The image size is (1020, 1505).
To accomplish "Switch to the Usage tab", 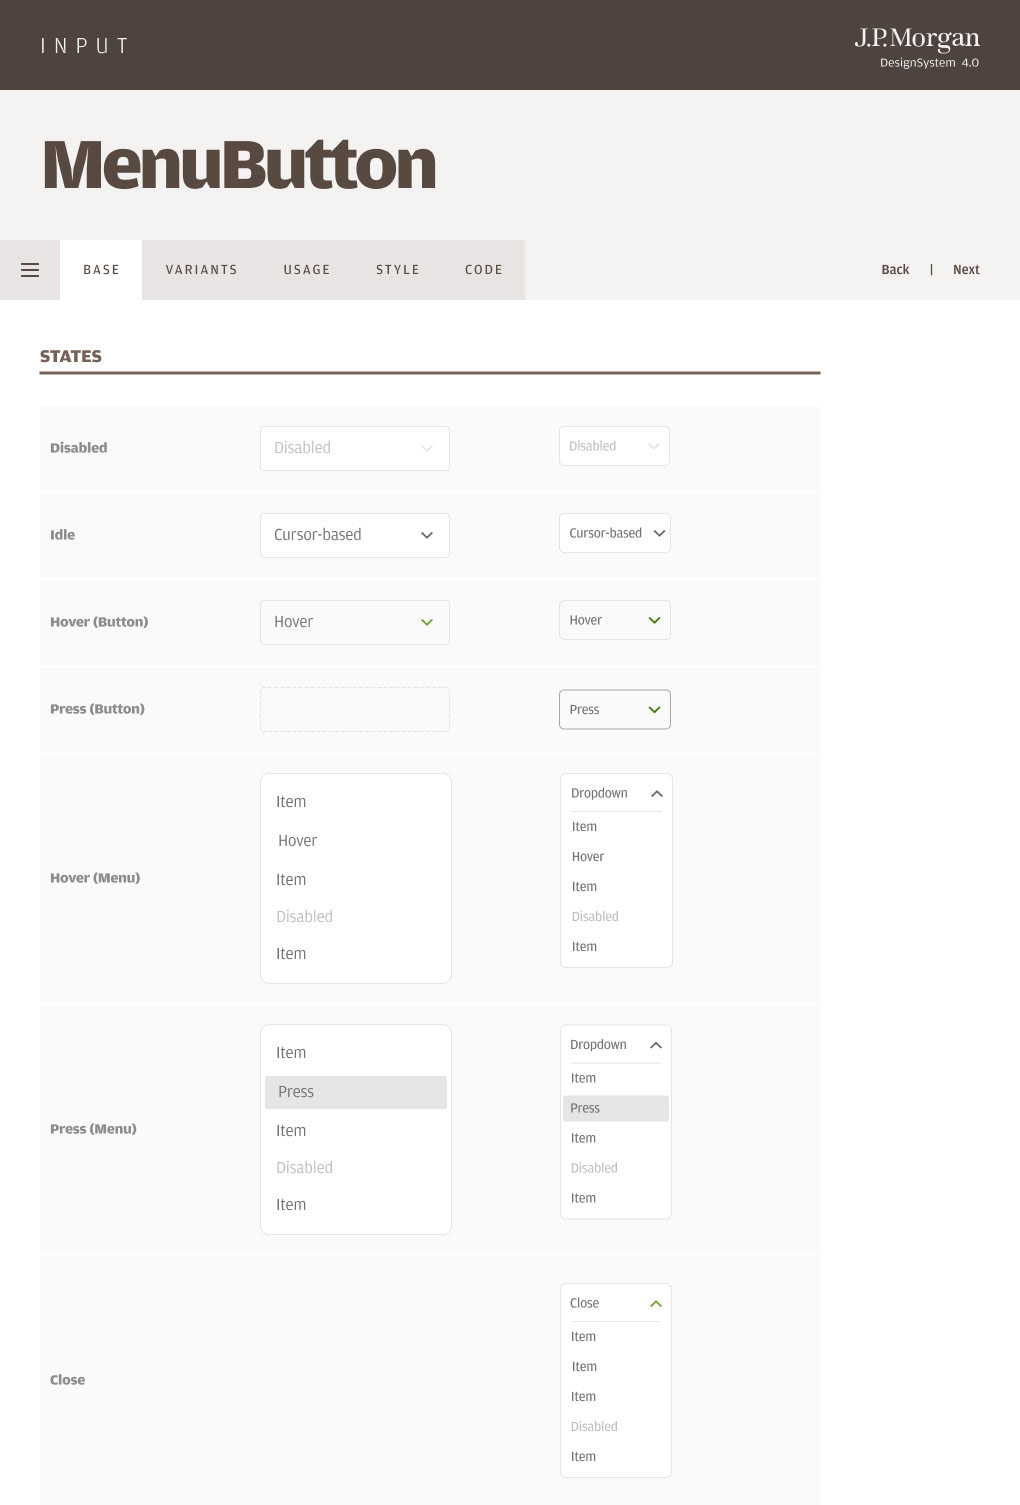I will pos(307,270).
